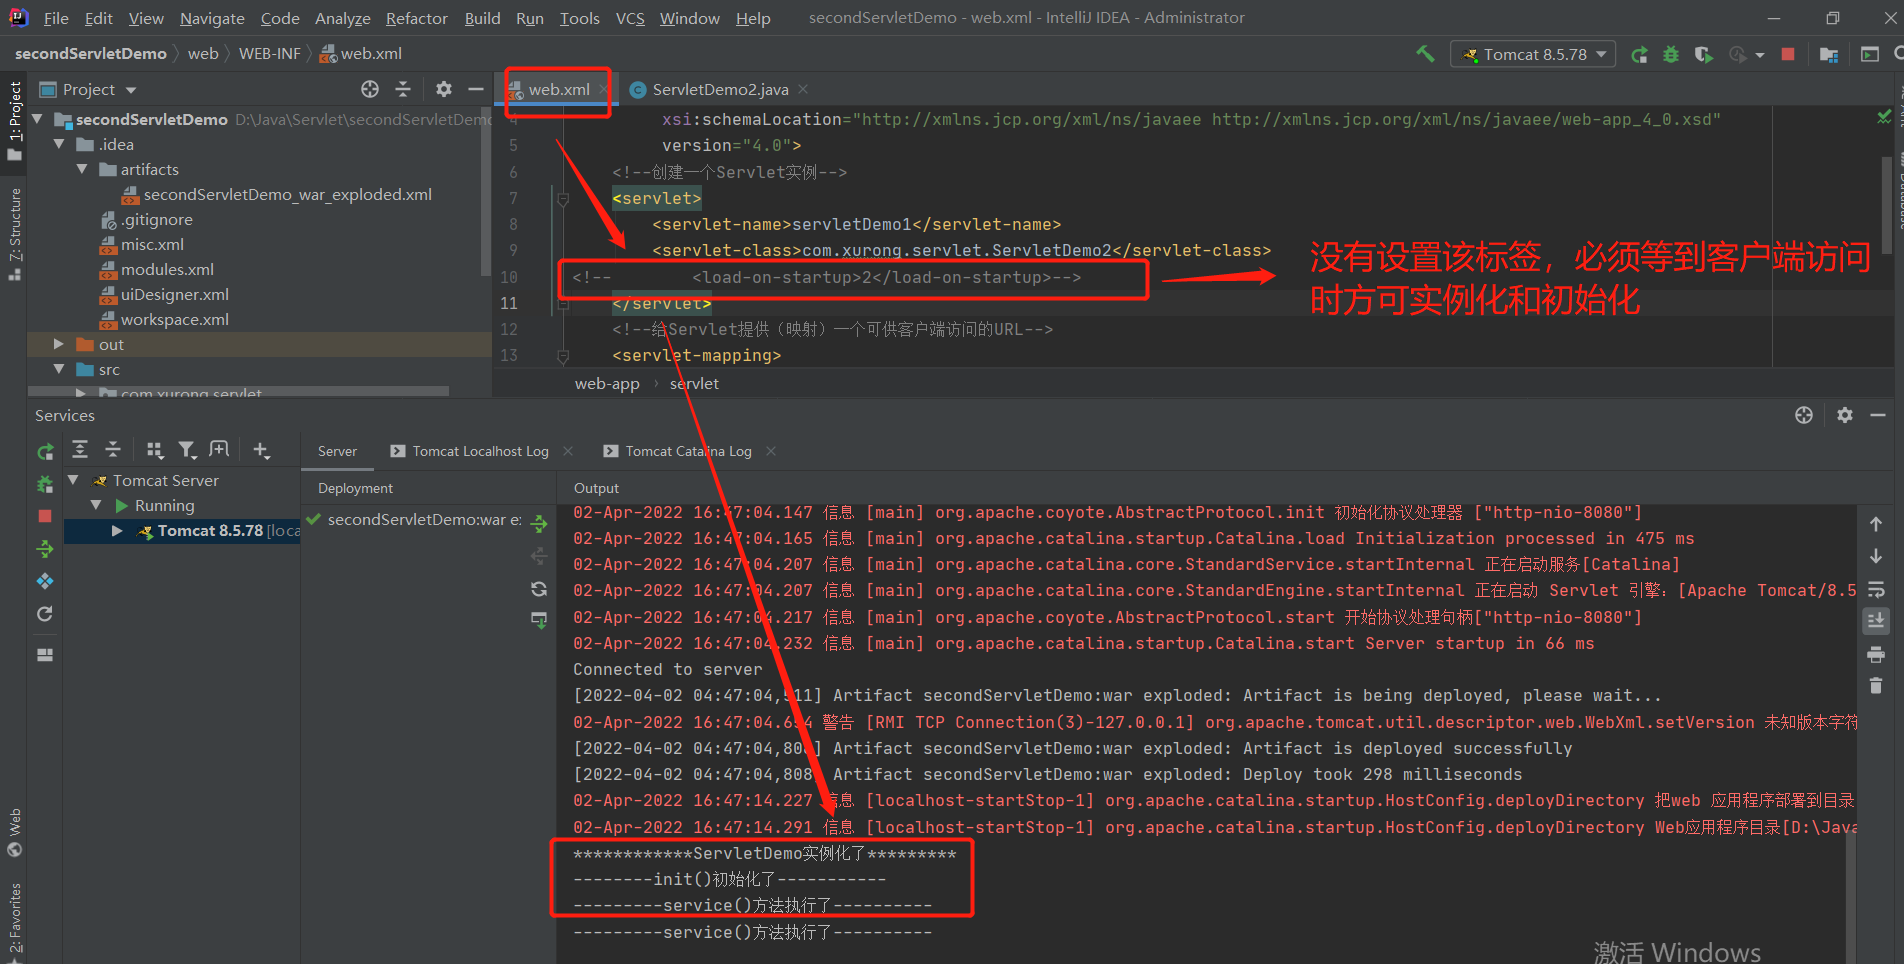This screenshot has width=1904, height=964.
Task: Print the console output
Action: (1876, 654)
